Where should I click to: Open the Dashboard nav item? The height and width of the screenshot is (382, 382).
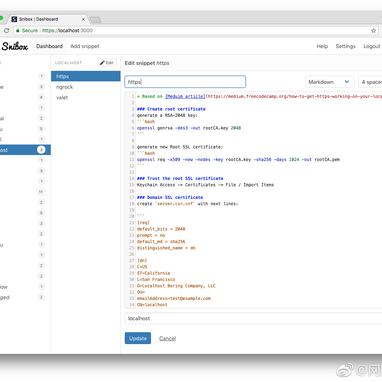pos(49,46)
